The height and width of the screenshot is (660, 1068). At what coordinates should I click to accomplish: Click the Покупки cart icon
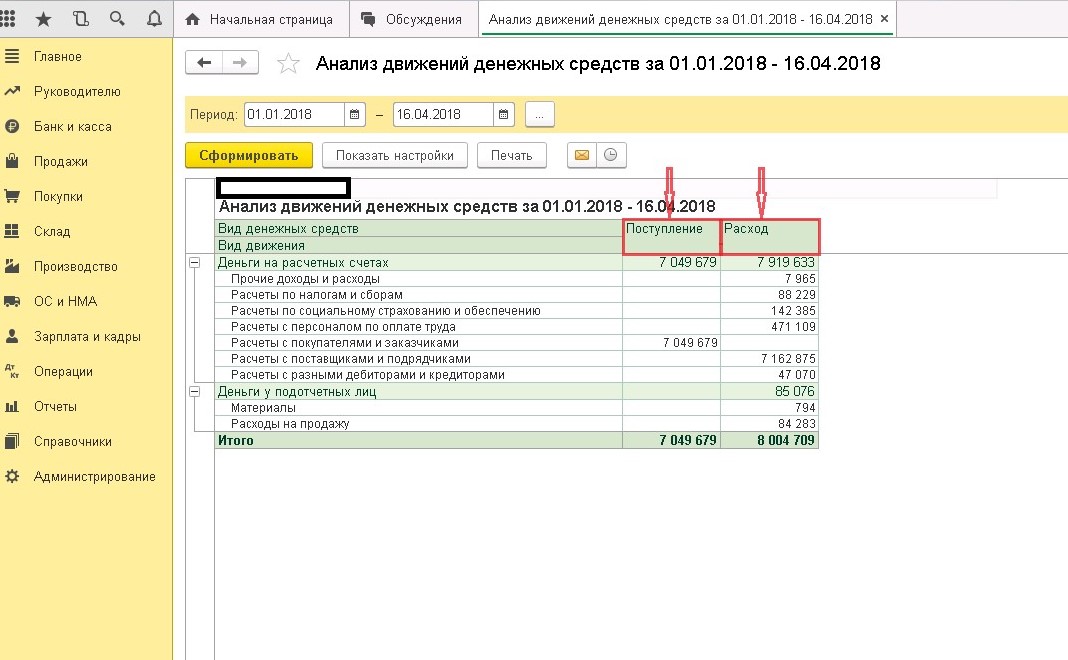(12, 196)
